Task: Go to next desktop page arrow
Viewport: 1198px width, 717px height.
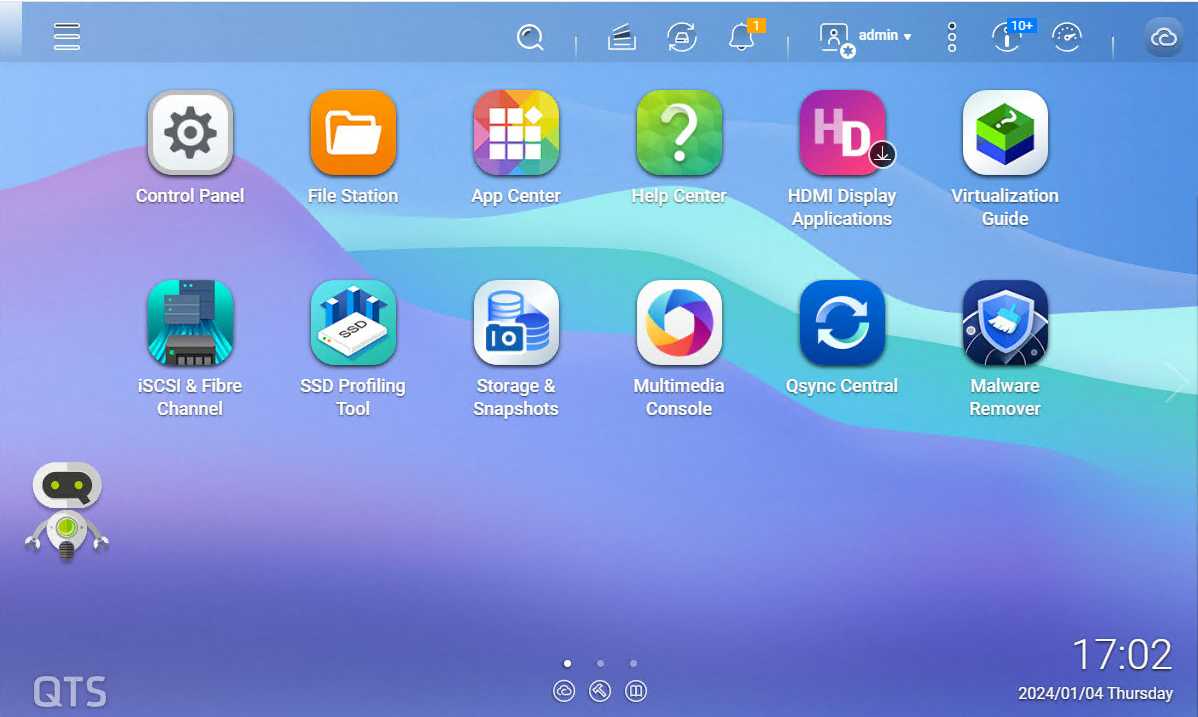Action: (x=1177, y=381)
